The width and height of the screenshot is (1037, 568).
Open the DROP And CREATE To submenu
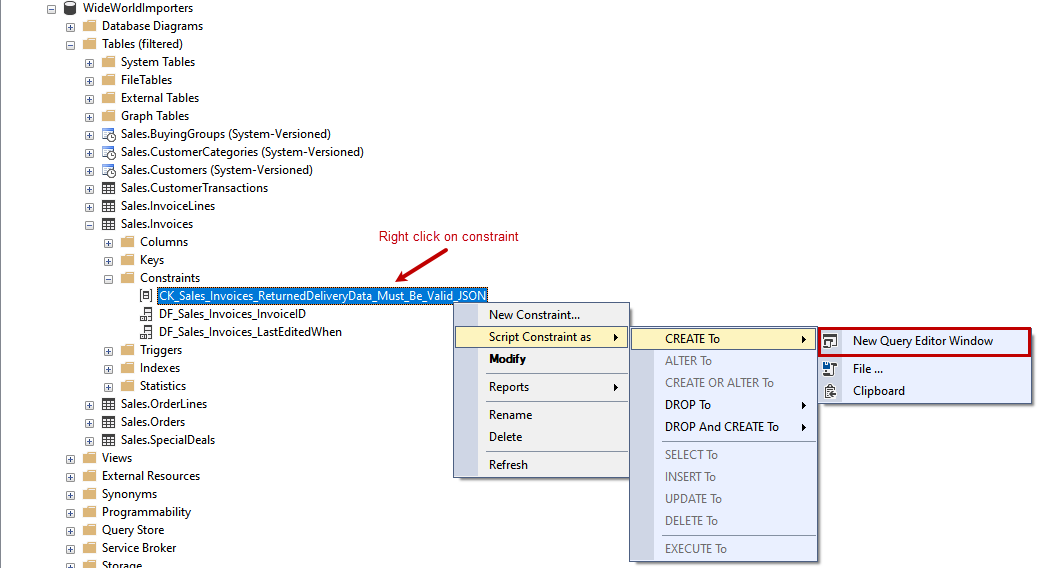coord(724,426)
